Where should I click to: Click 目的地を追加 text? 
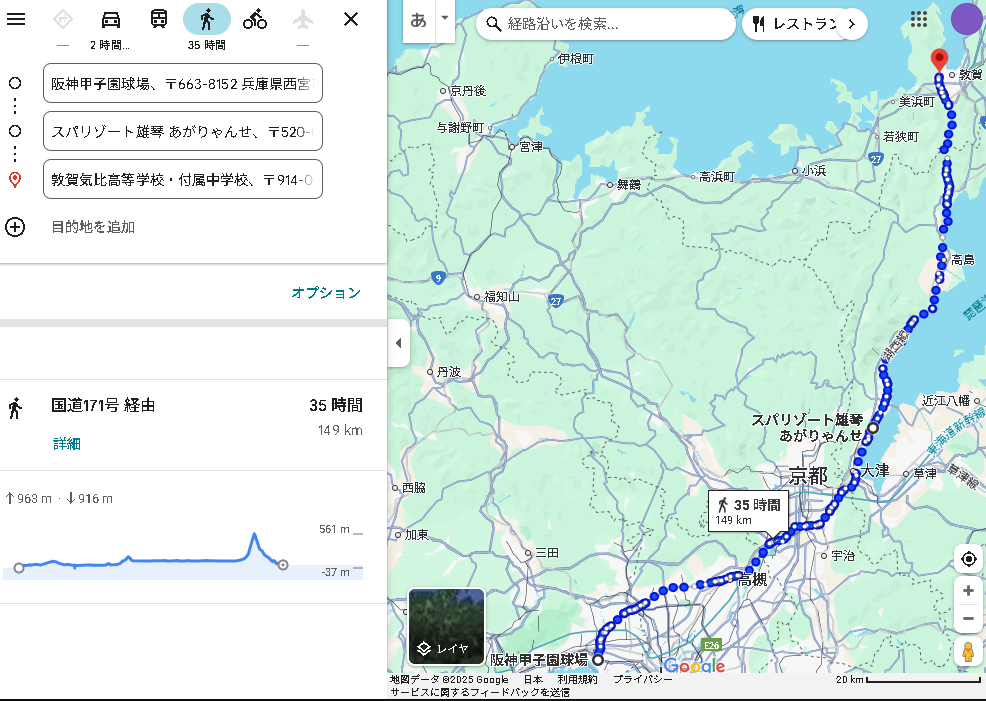click(x=93, y=227)
